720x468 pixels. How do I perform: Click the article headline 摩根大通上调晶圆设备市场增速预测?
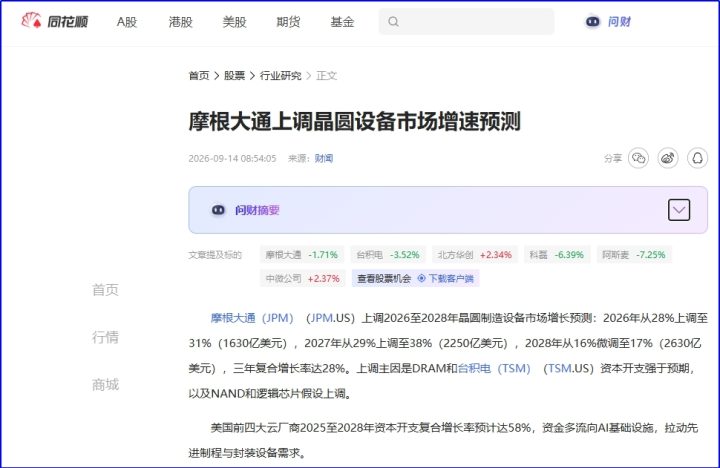pos(354,122)
